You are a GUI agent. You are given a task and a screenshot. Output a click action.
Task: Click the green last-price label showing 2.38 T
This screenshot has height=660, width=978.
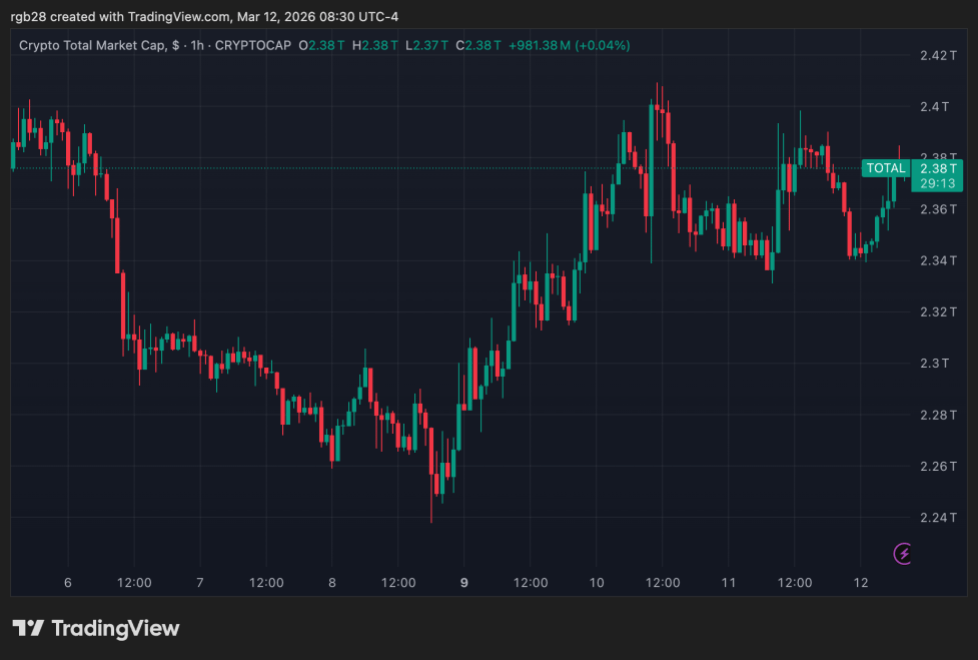(x=938, y=170)
